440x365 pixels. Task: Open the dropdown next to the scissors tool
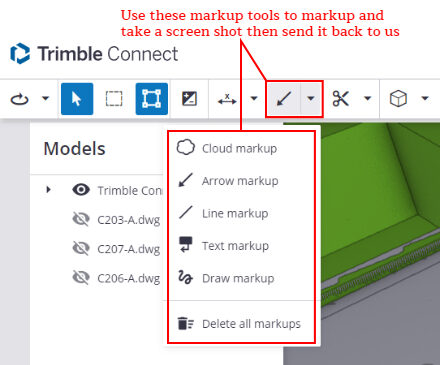coord(367,98)
